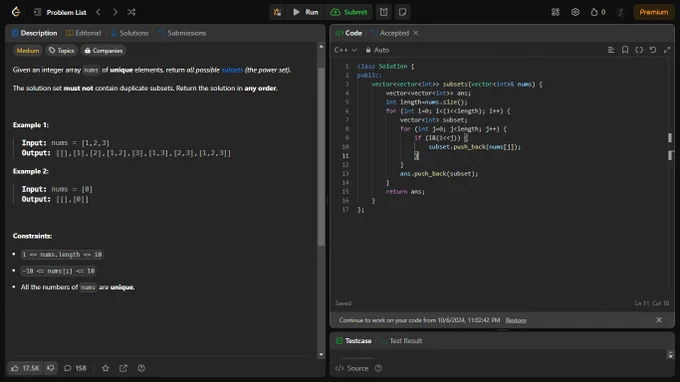Image resolution: width=680 pixels, height=382 pixels.
Task: Click the streak flame counter
Action: [x=598, y=12]
